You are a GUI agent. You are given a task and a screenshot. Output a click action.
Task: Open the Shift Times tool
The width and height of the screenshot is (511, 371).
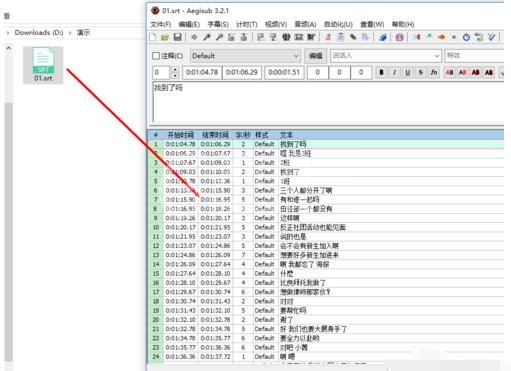click(x=417, y=37)
